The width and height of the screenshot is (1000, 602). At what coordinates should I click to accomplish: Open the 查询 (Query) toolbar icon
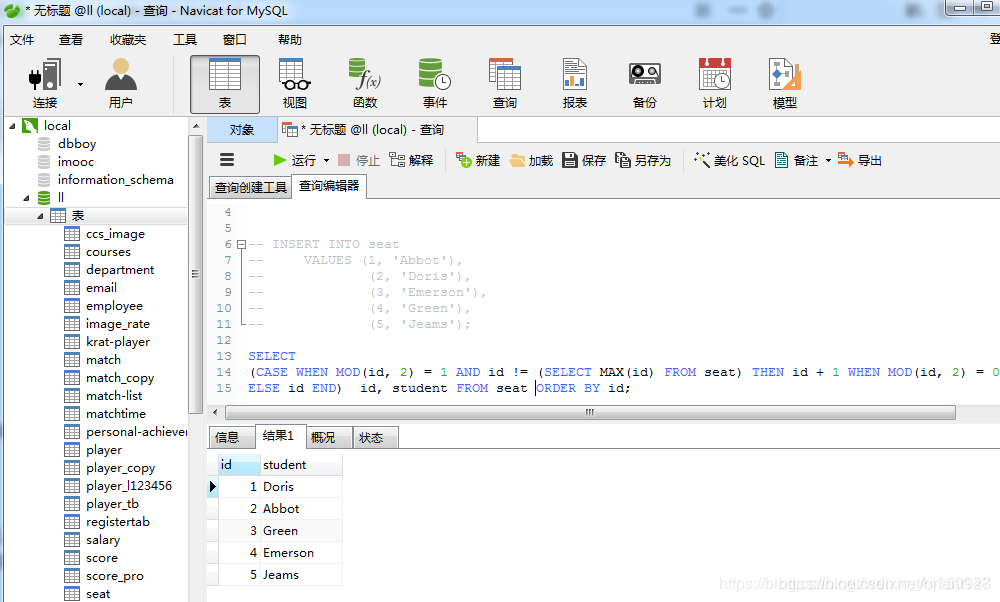click(x=505, y=80)
